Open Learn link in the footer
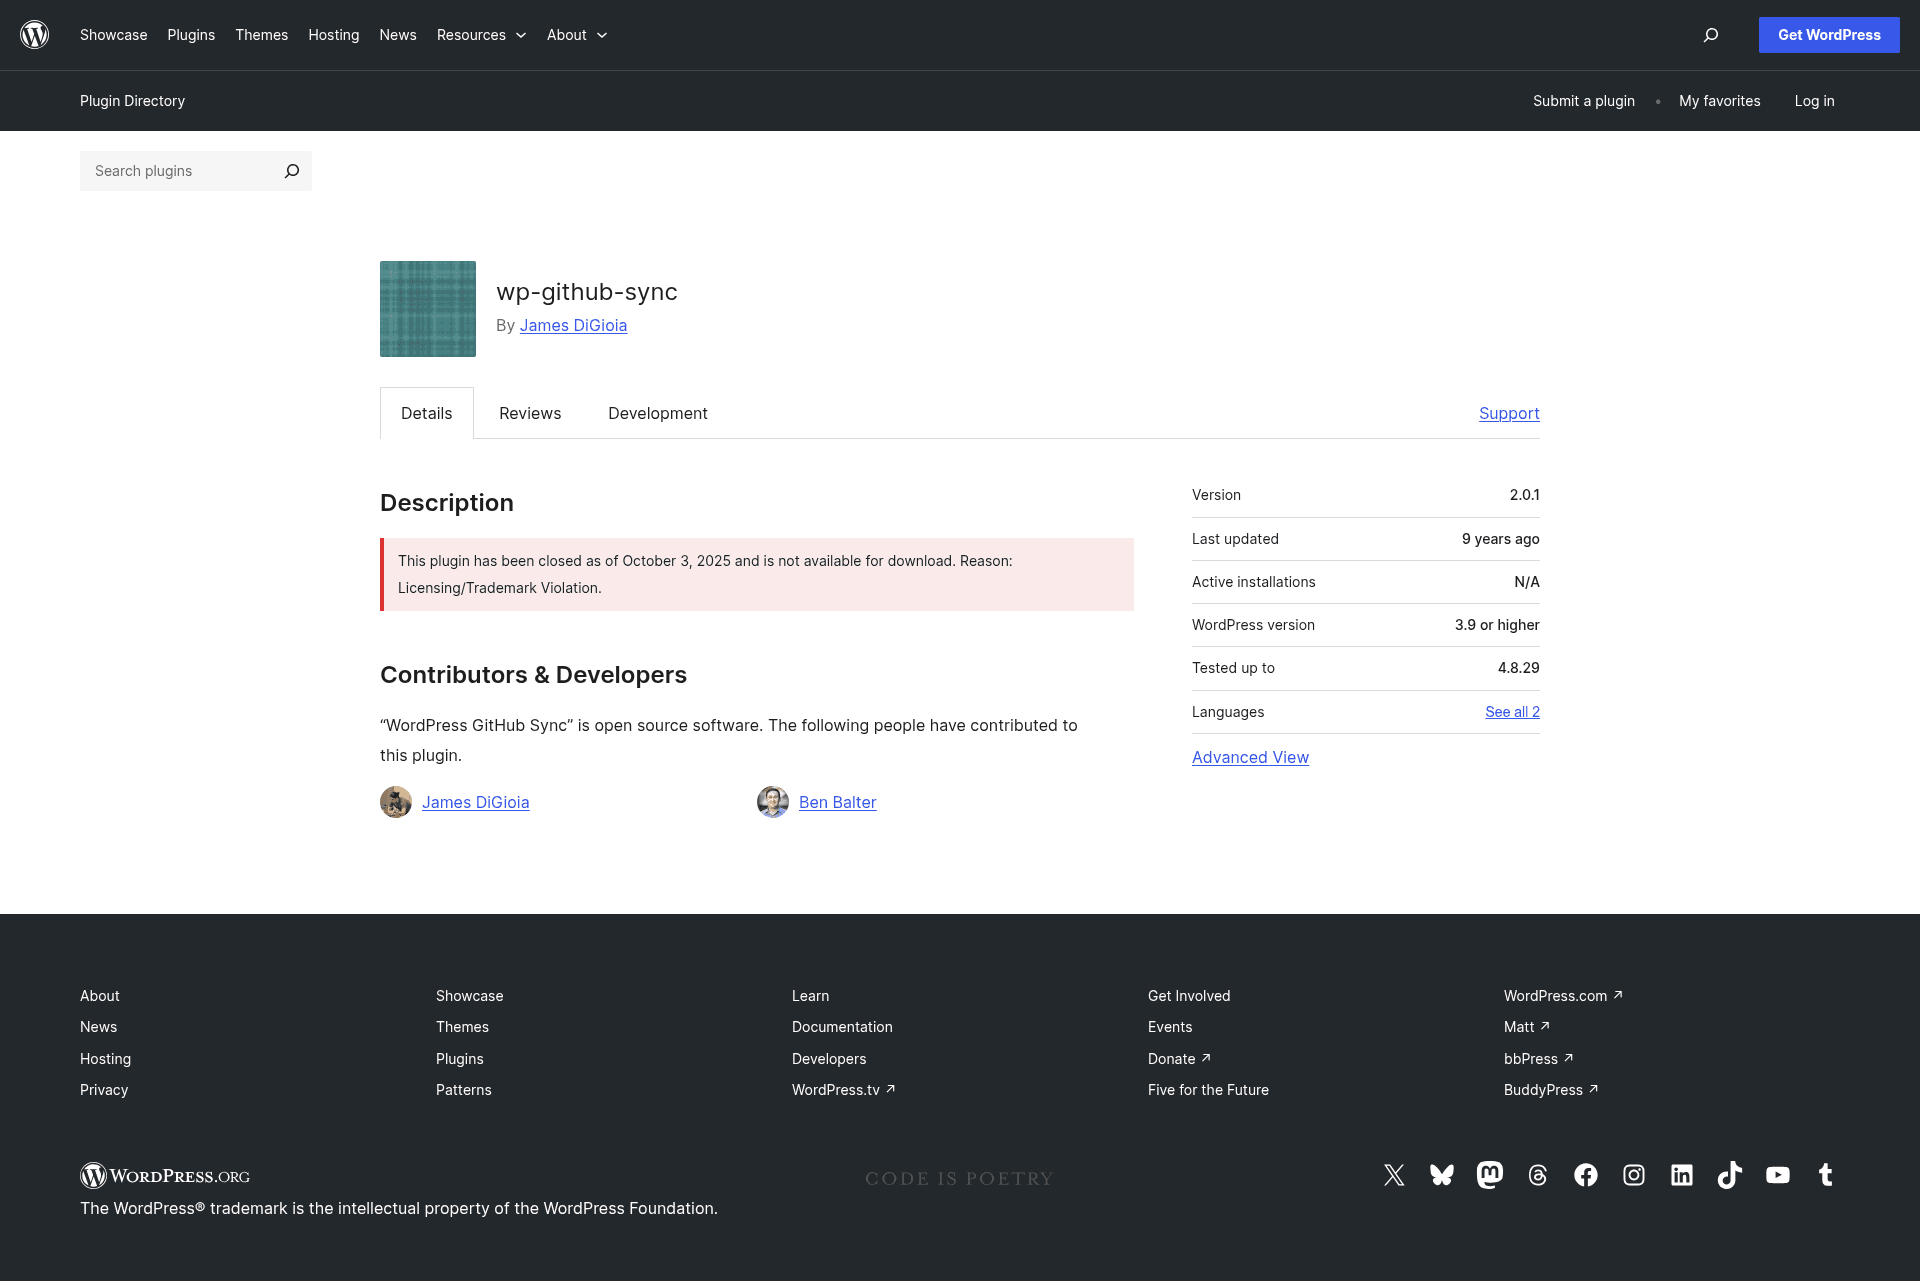 (x=810, y=996)
